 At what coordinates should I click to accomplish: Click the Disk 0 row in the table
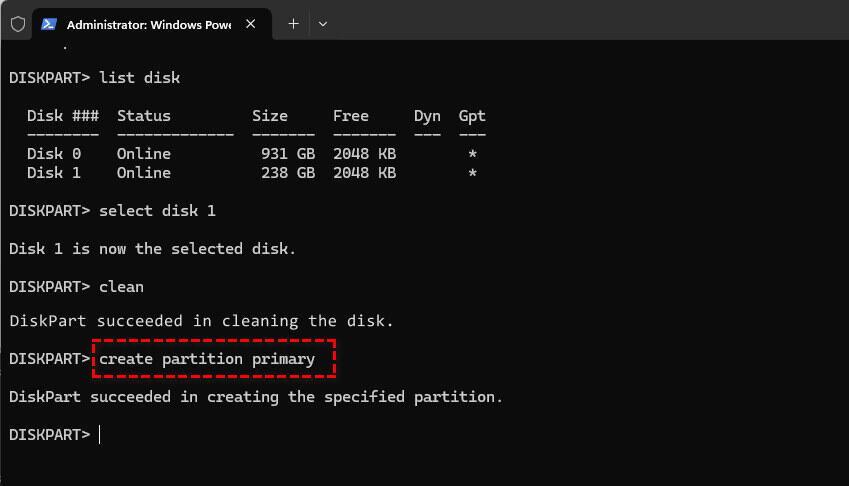[250, 154]
